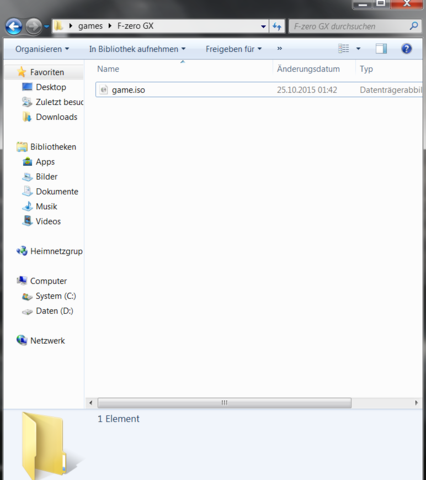Click the Bibliotheken icon

[x=22, y=147]
